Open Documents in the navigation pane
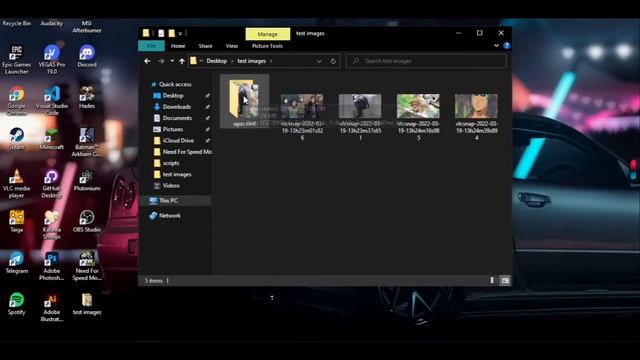 click(x=177, y=118)
